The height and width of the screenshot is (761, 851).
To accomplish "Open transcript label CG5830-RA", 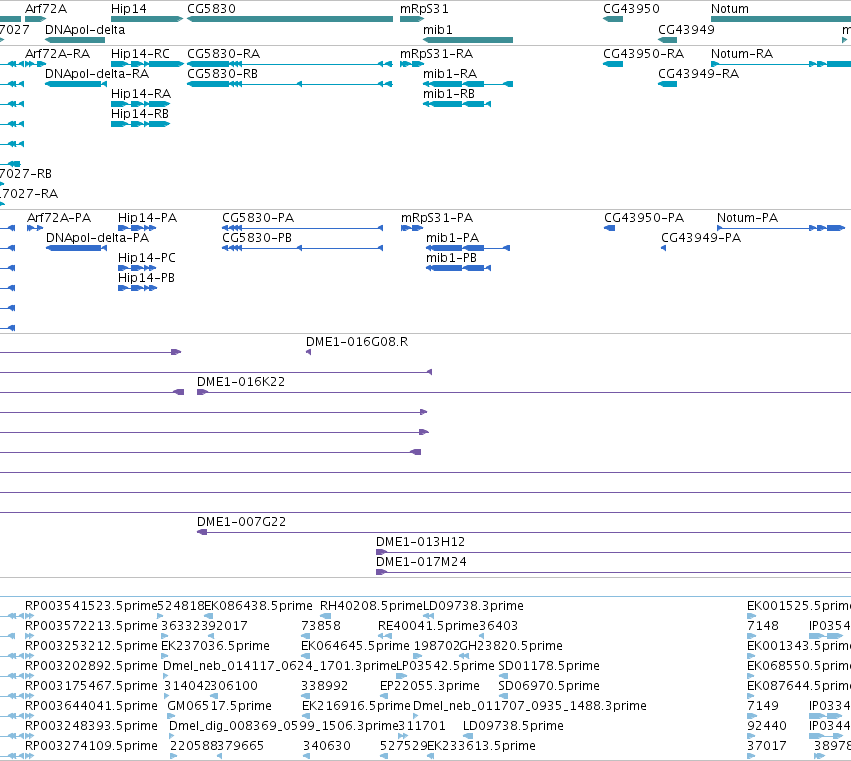I will pos(224,54).
